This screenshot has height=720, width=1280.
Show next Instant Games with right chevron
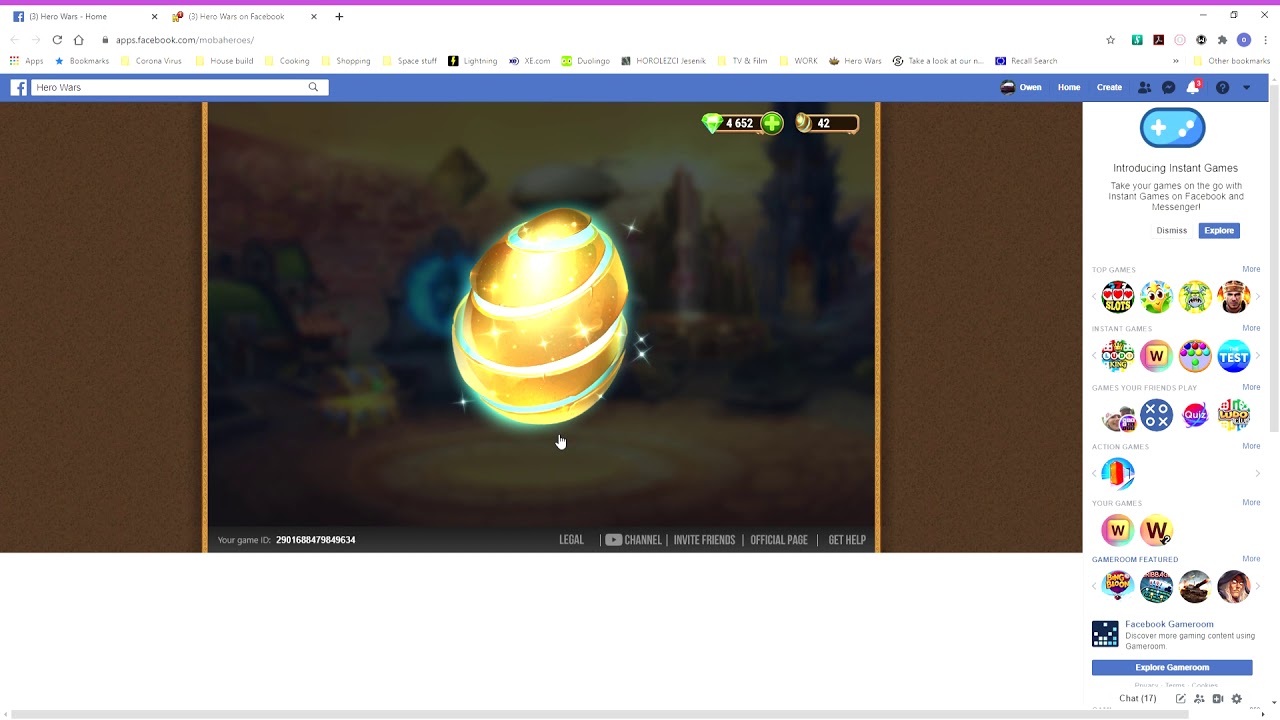1257,356
